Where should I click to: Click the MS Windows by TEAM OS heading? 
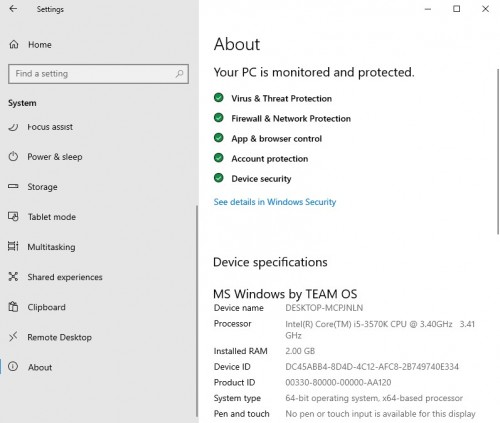tap(285, 294)
